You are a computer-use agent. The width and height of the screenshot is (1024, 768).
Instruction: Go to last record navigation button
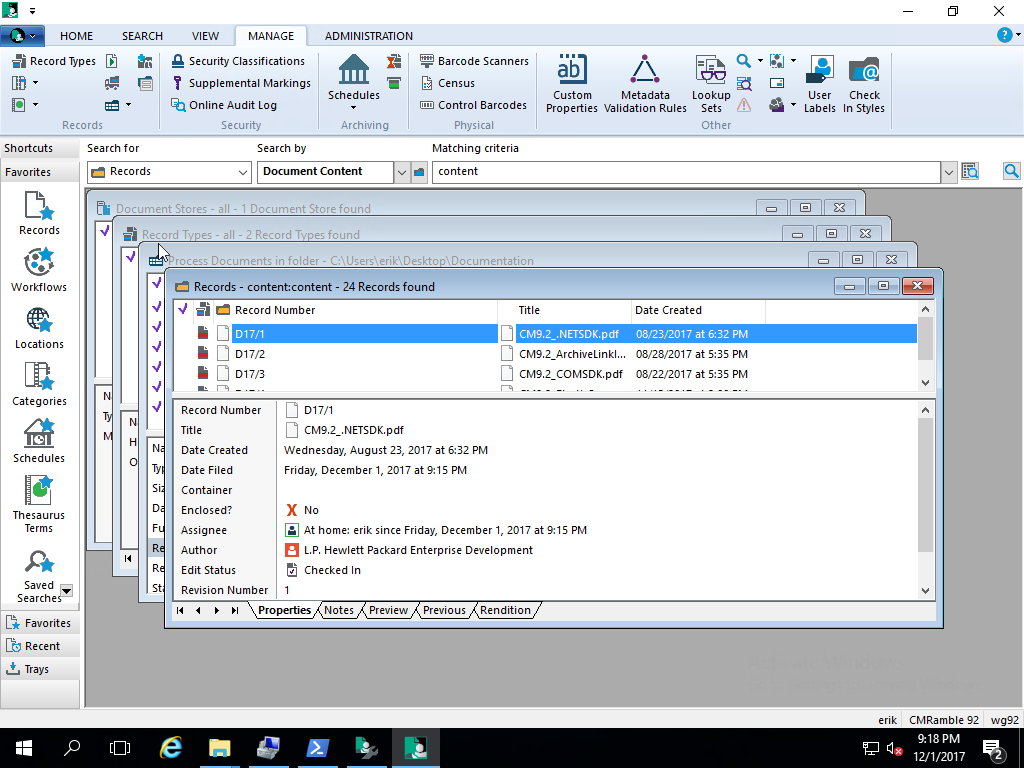(x=235, y=611)
